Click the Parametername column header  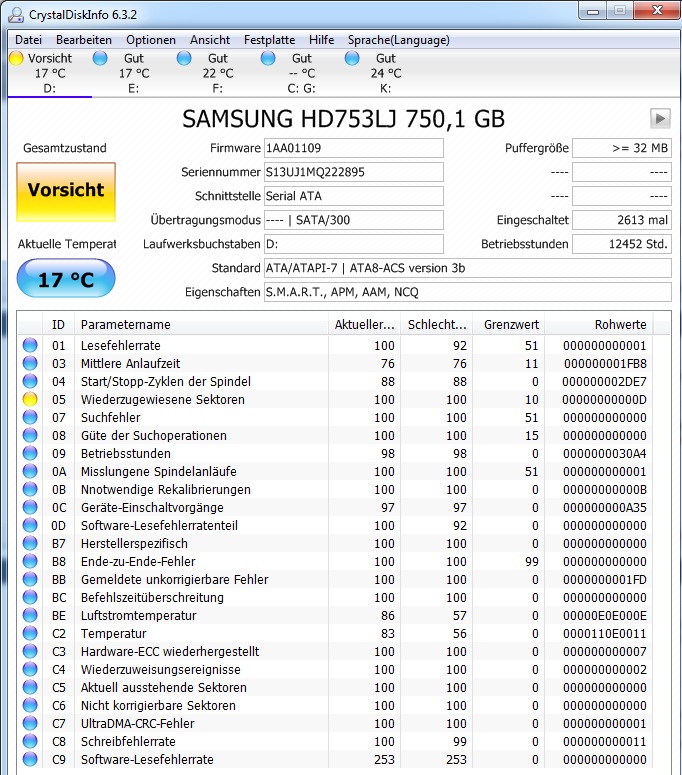click(201, 325)
